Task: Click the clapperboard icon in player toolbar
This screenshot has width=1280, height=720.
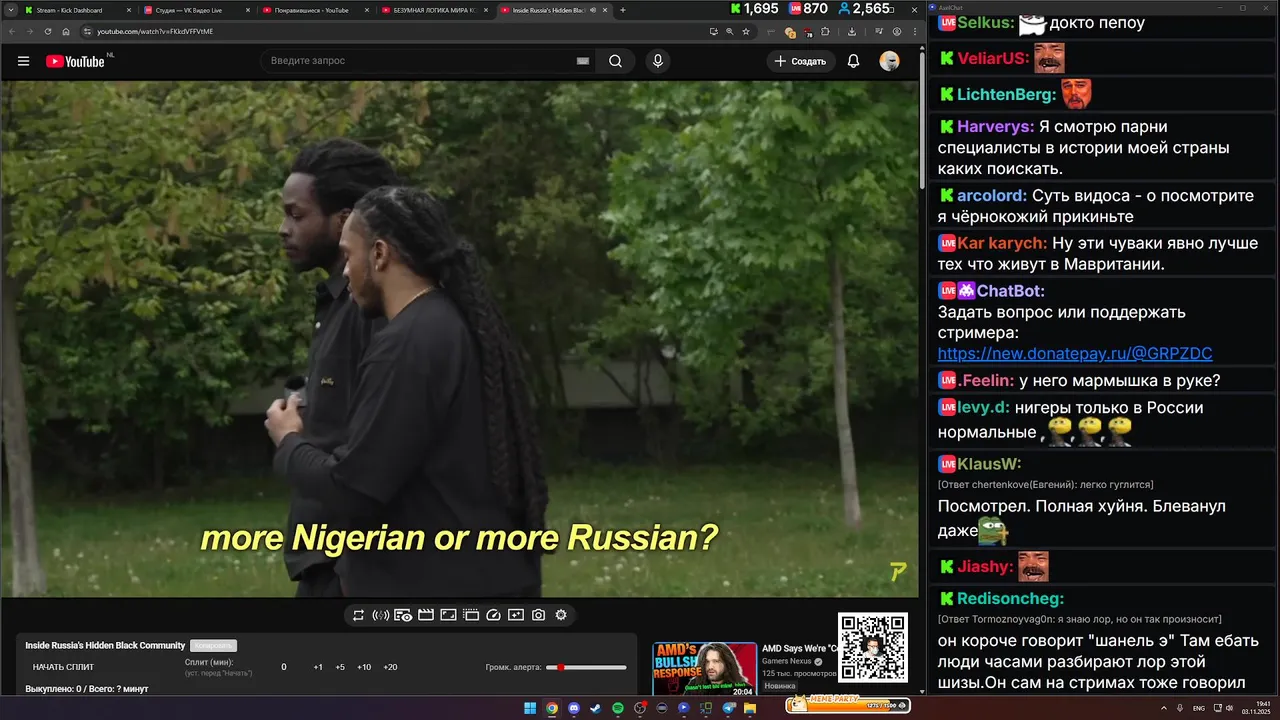Action: pyautogui.click(x=425, y=615)
